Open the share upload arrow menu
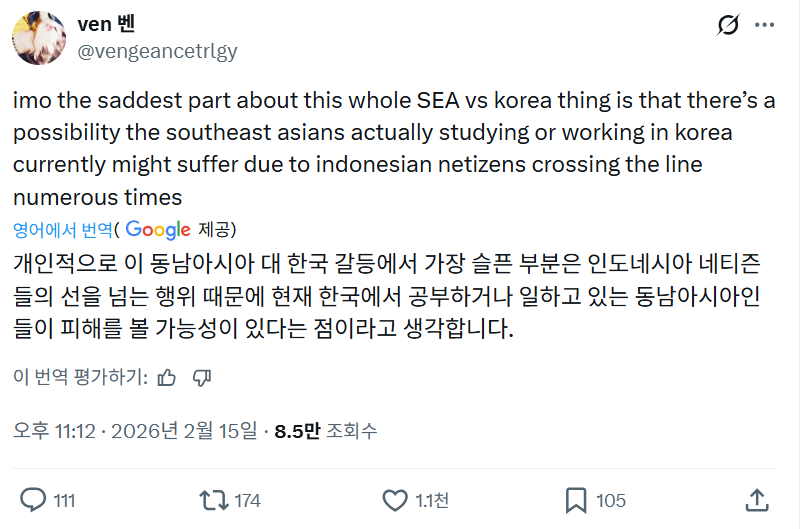The image size is (802, 529). pyautogui.click(x=757, y=499)
